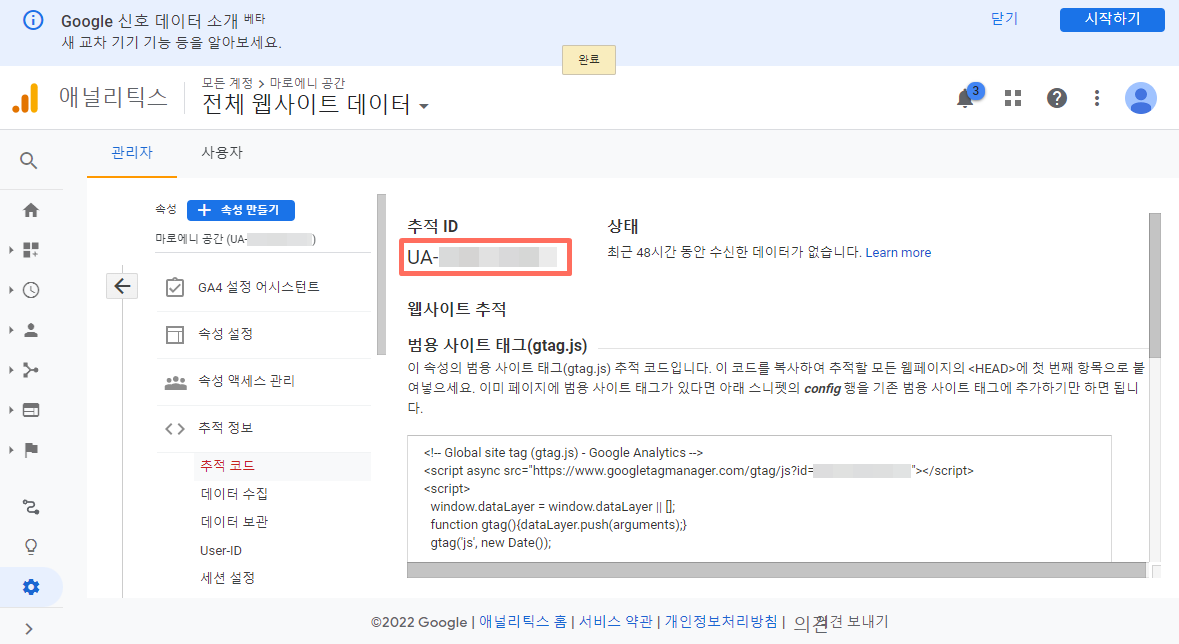Image resolution: width=1179 pixels, height=644 pixels.
Task: Expand the sidebar using the bottom chevron
Action: tap(30, 630)
